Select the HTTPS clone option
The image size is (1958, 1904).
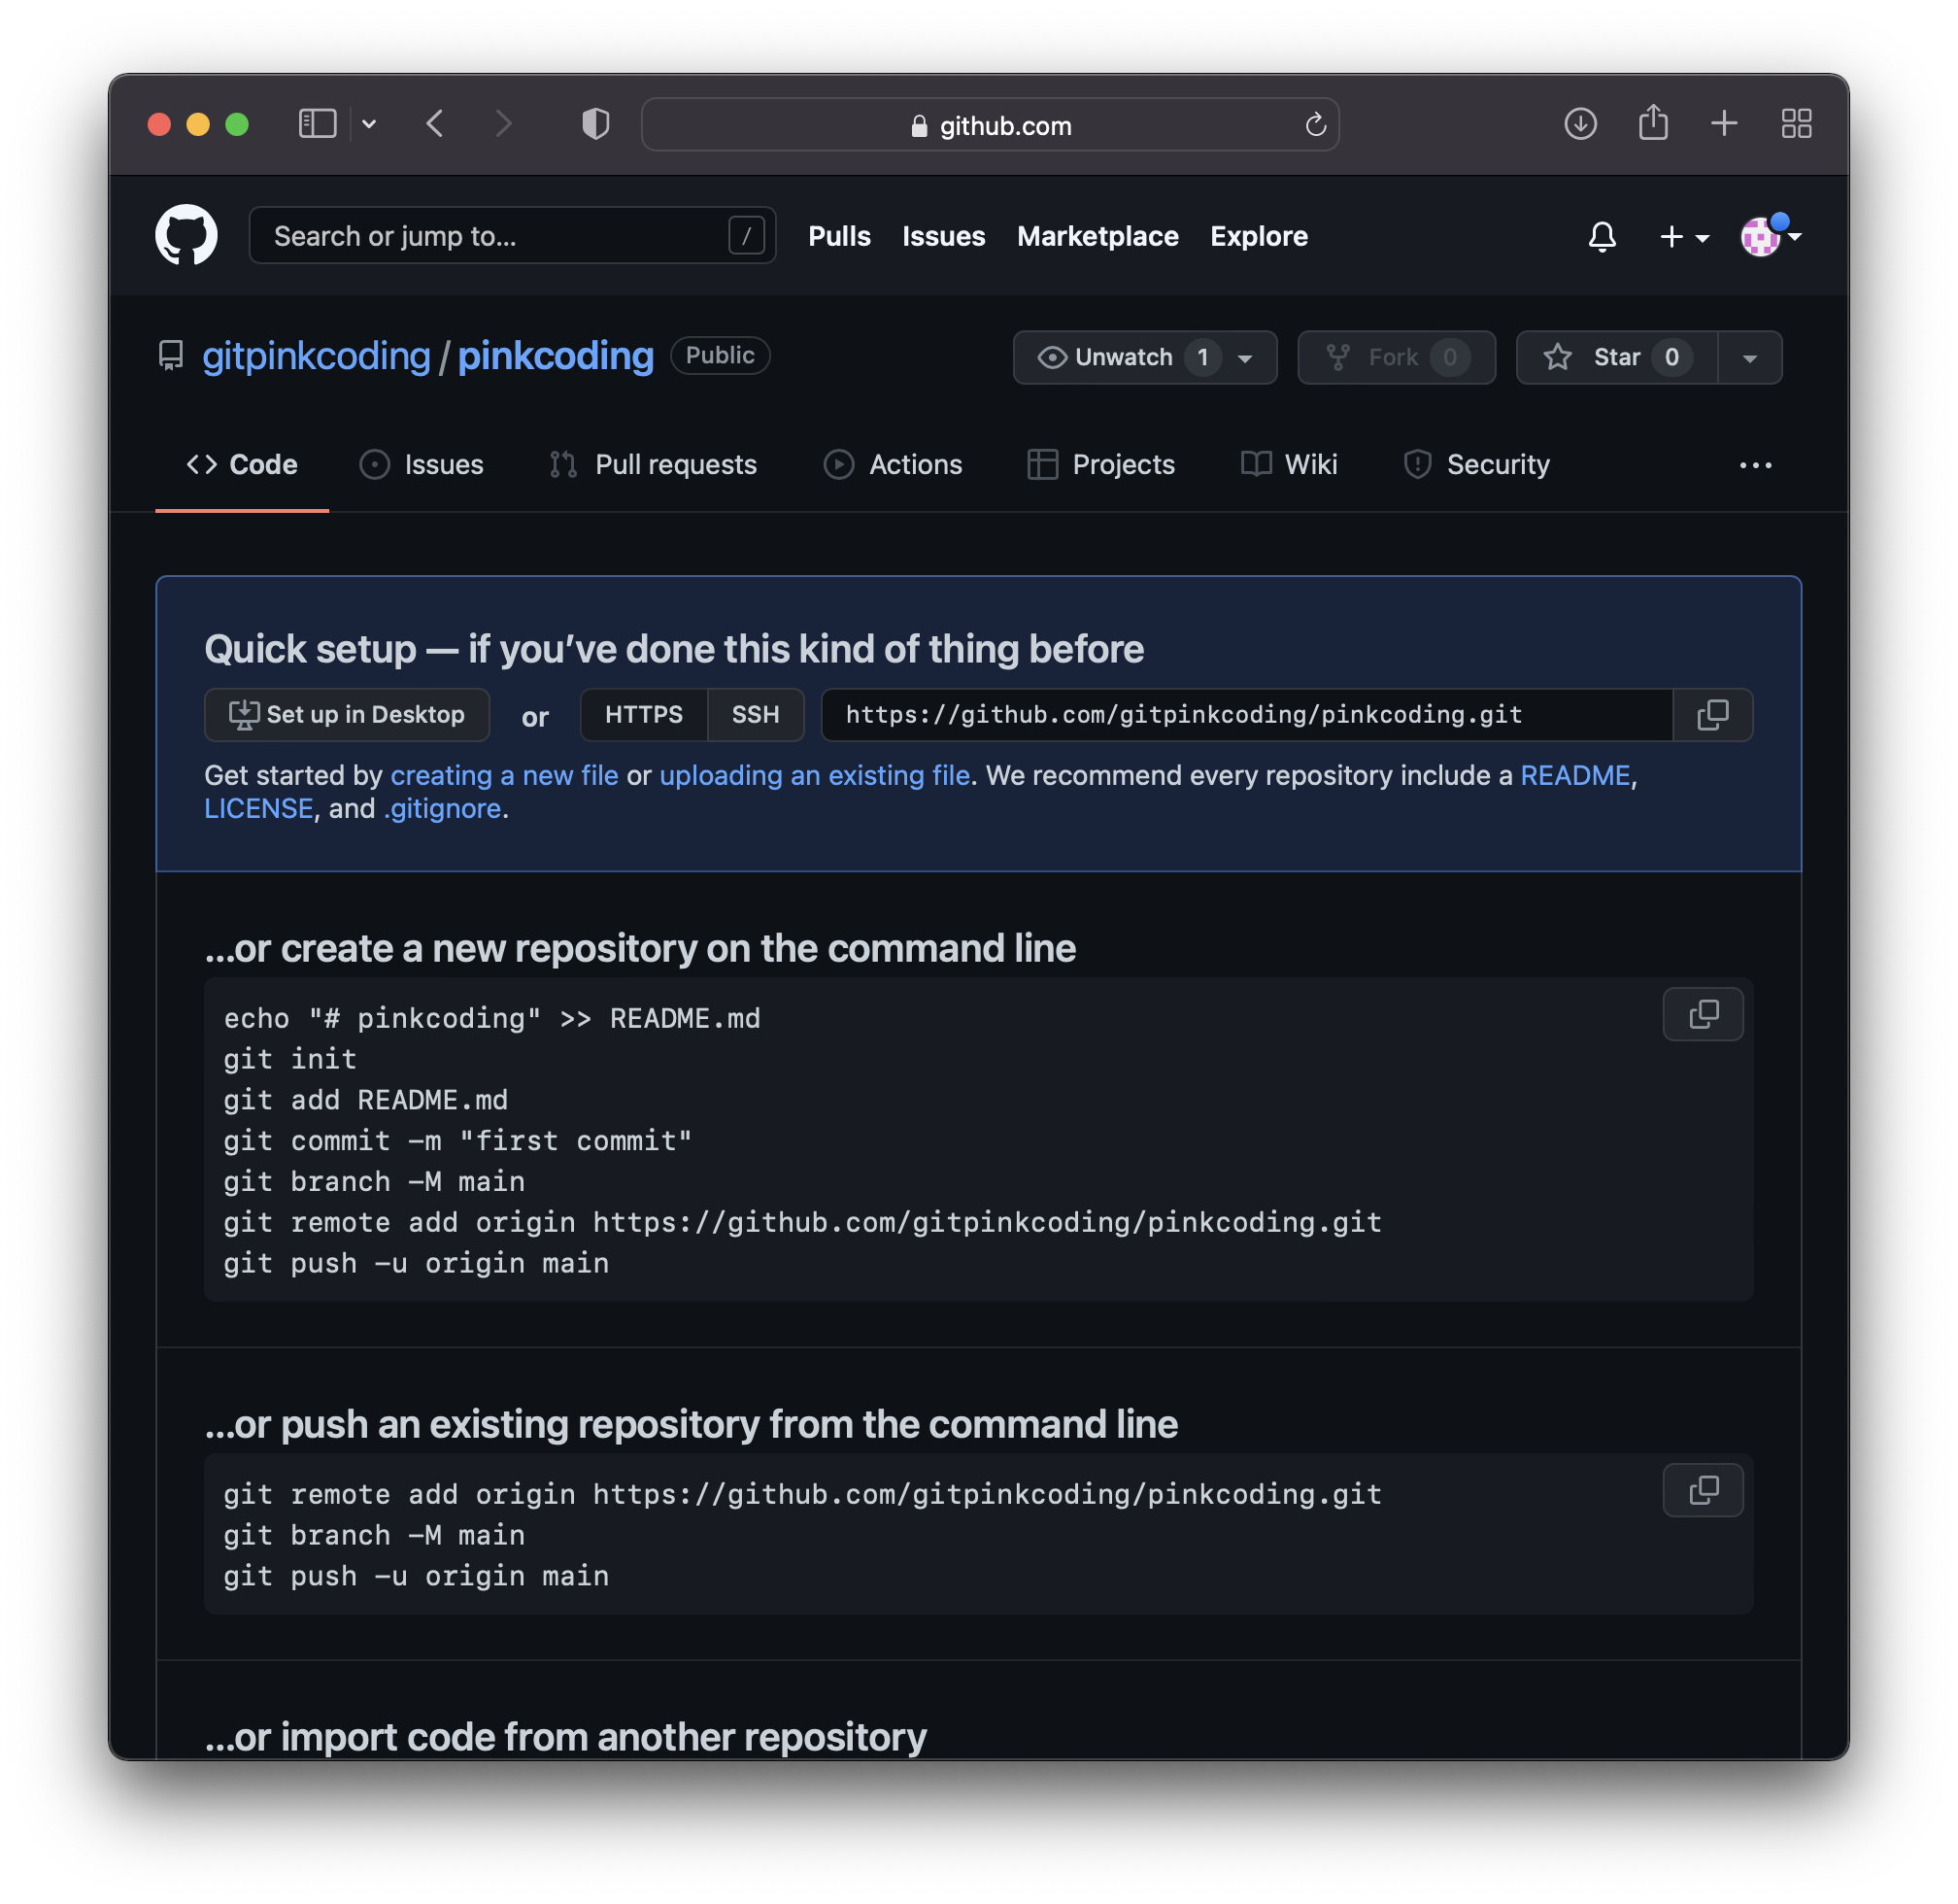pos(644,714)
